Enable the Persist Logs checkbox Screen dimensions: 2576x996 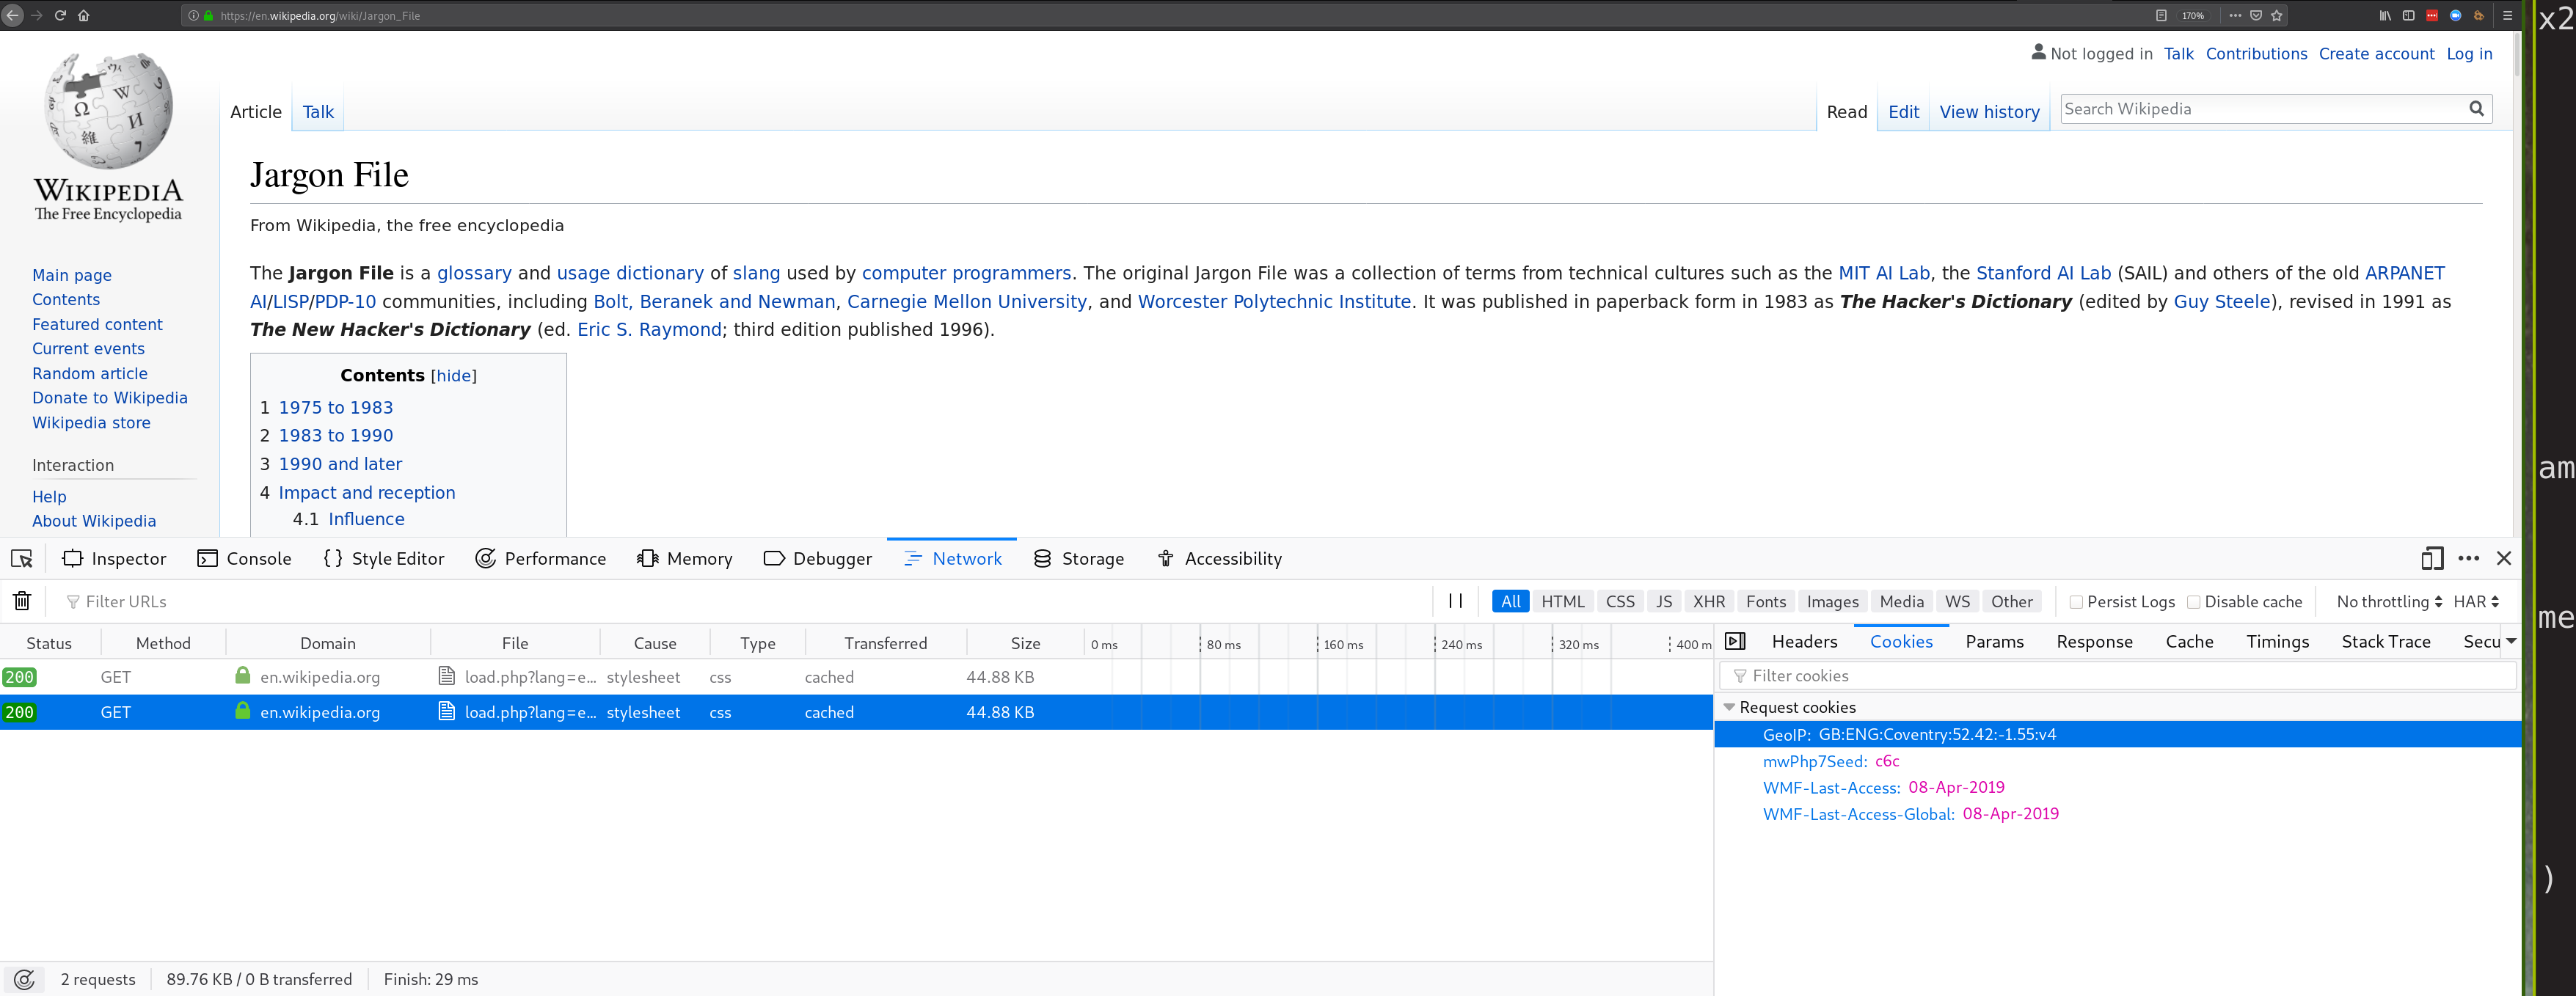pos(2076,602)
